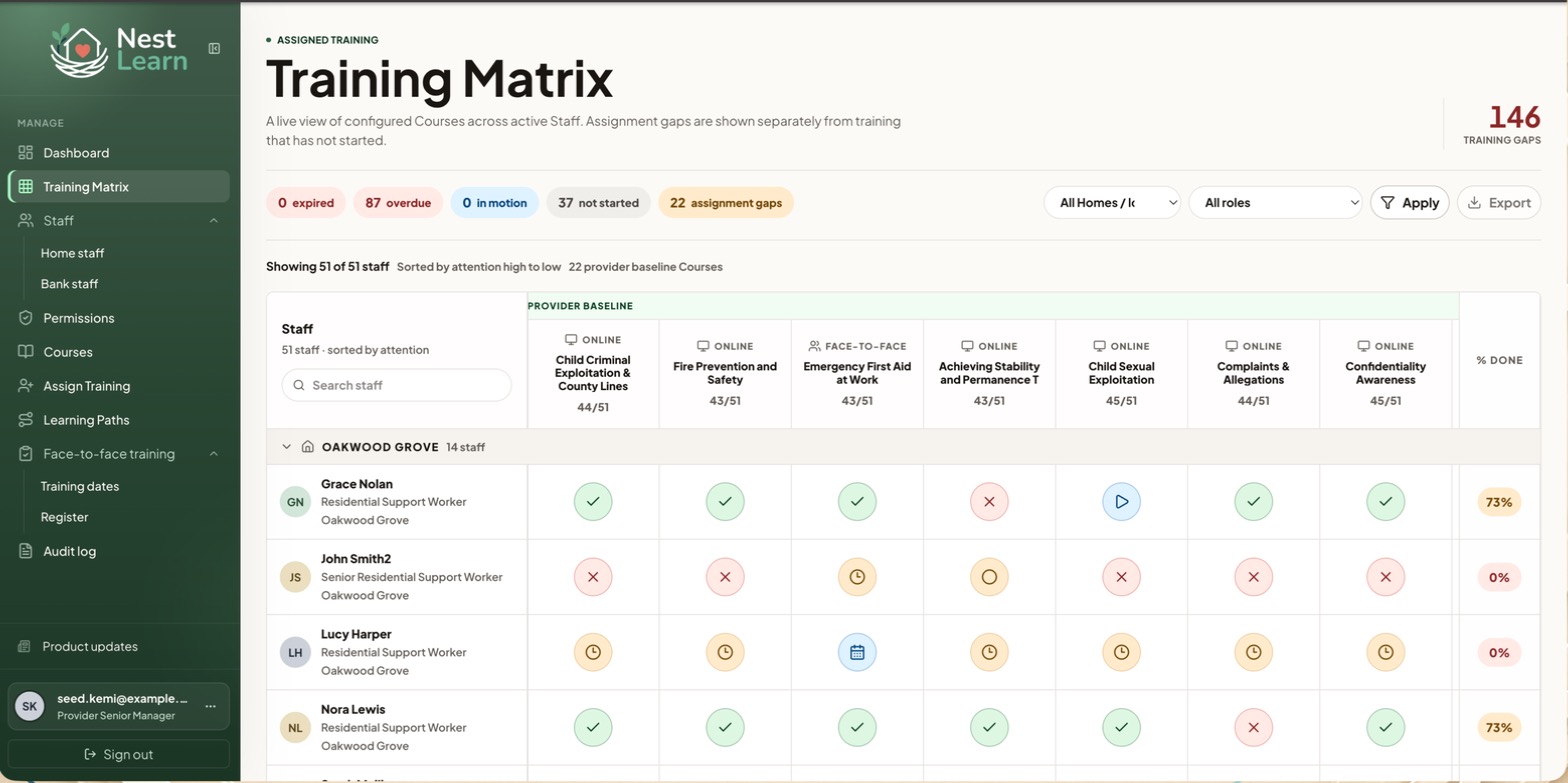
Task: Export the training matrix
Action: click(x=1499, y=203)
